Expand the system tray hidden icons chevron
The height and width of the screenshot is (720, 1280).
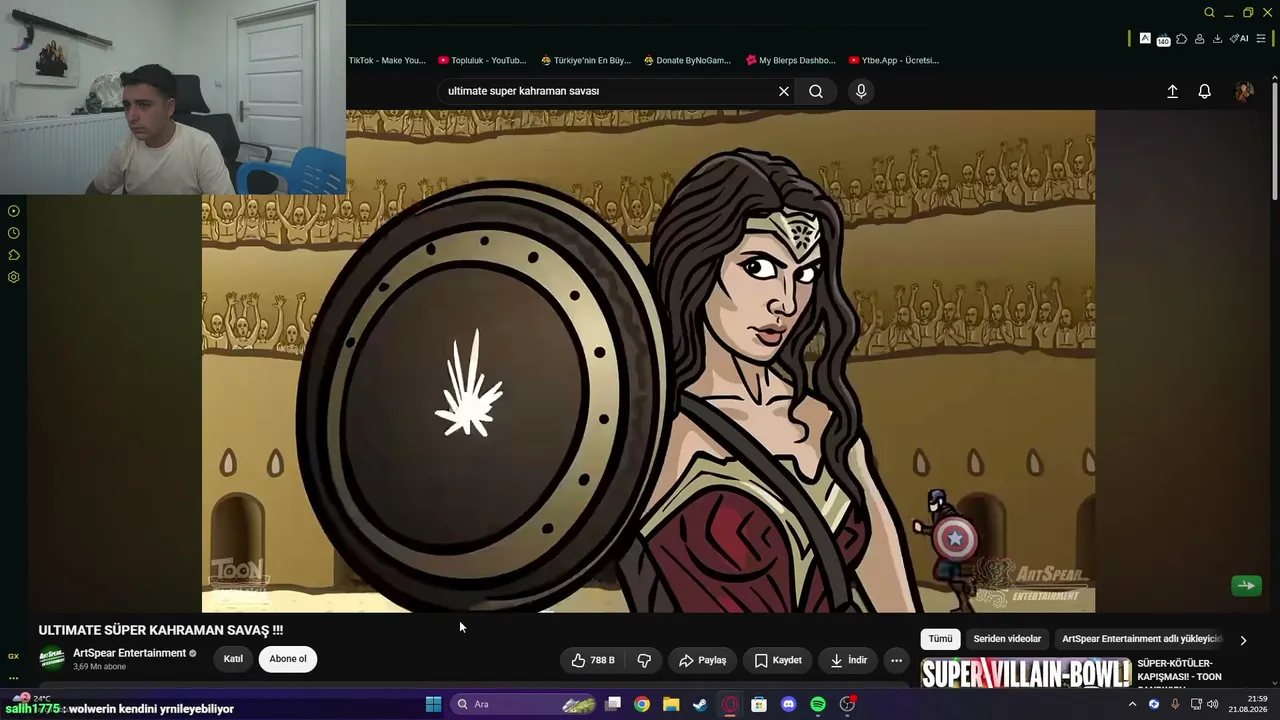click(x=1133, y=704)
